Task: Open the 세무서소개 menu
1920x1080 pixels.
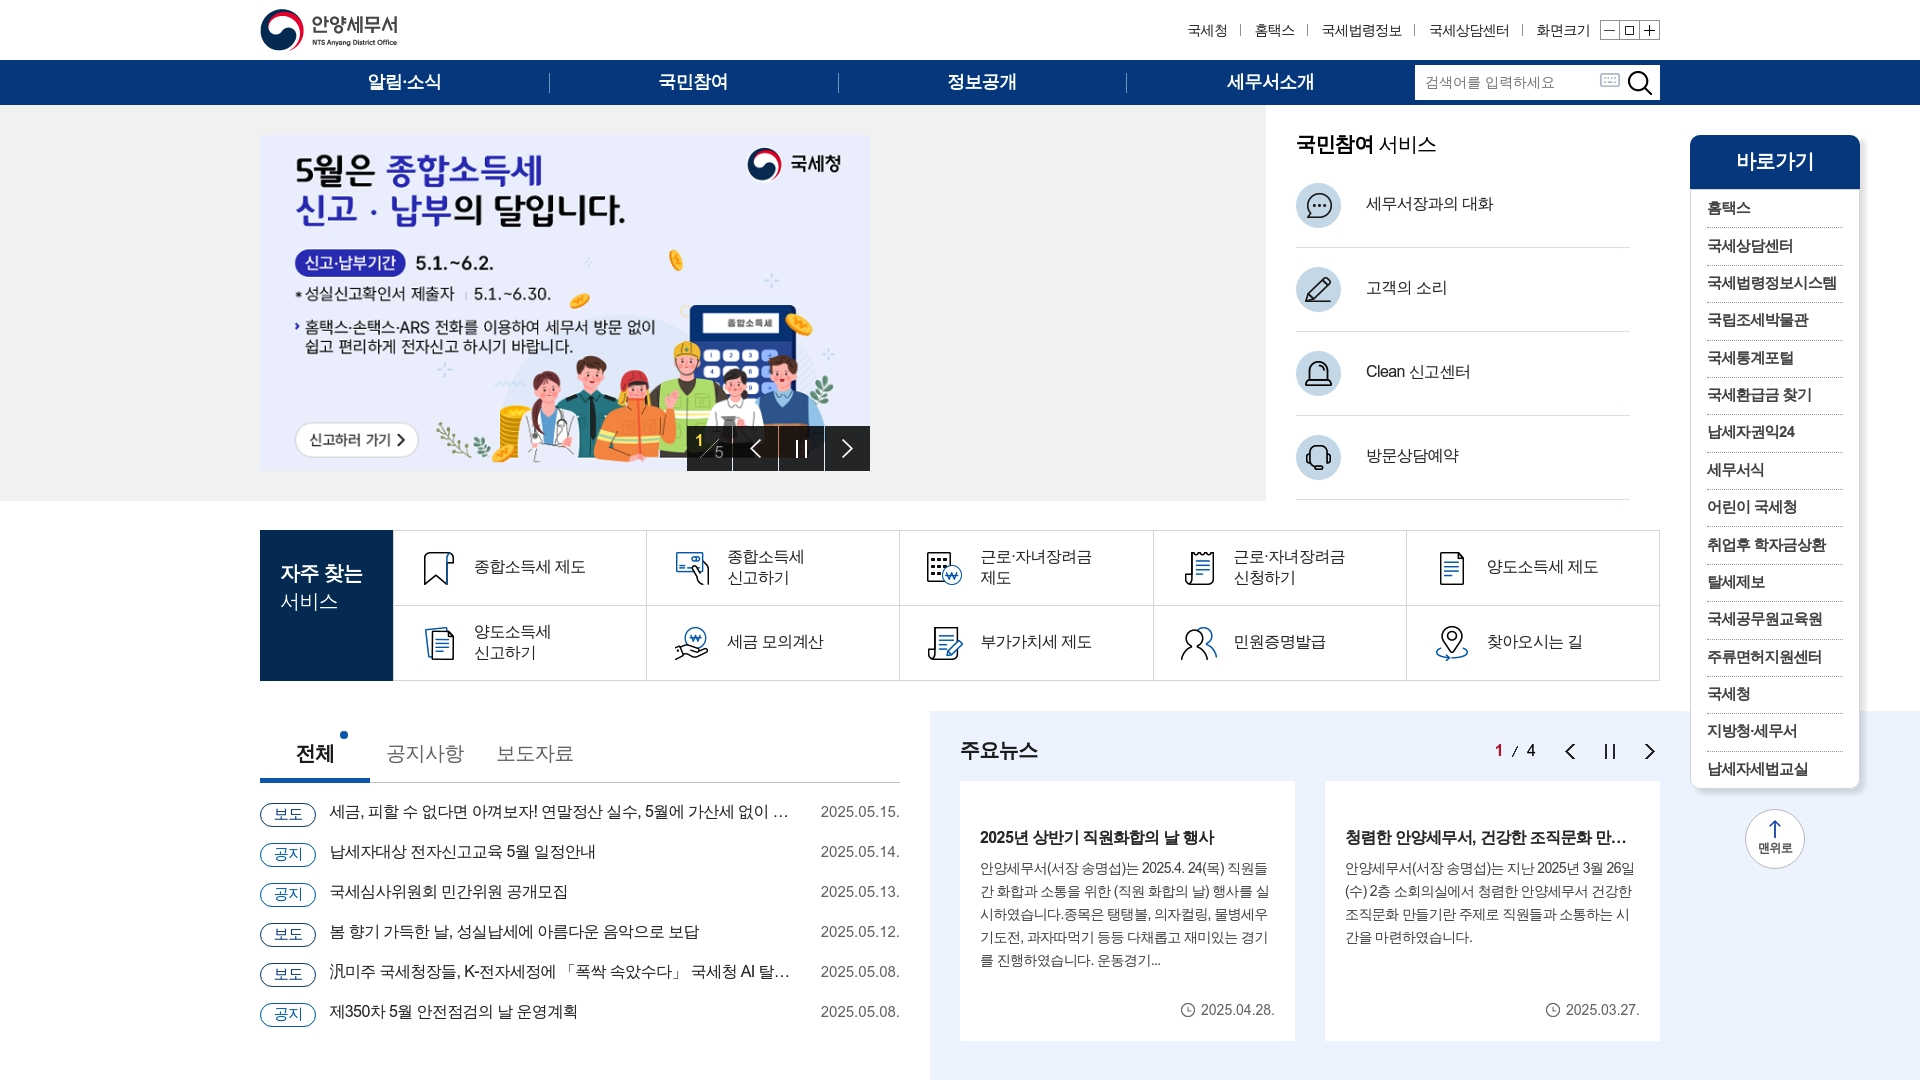Action: (x=1270, y=82)
